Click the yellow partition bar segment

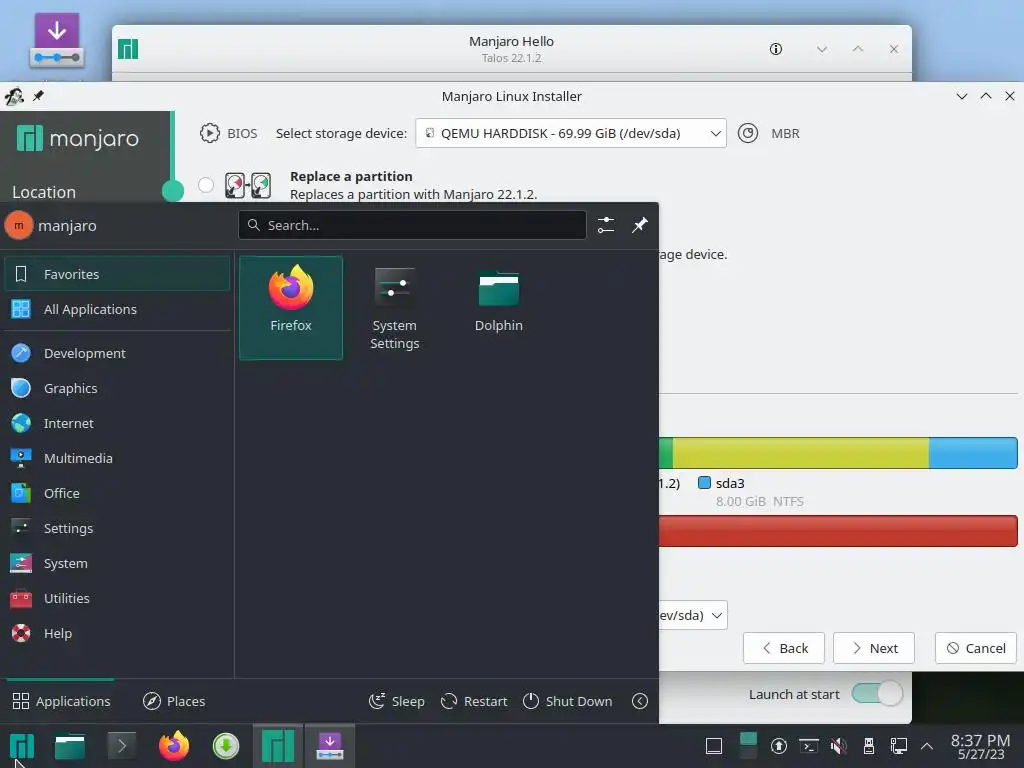(x=801, y=453)
